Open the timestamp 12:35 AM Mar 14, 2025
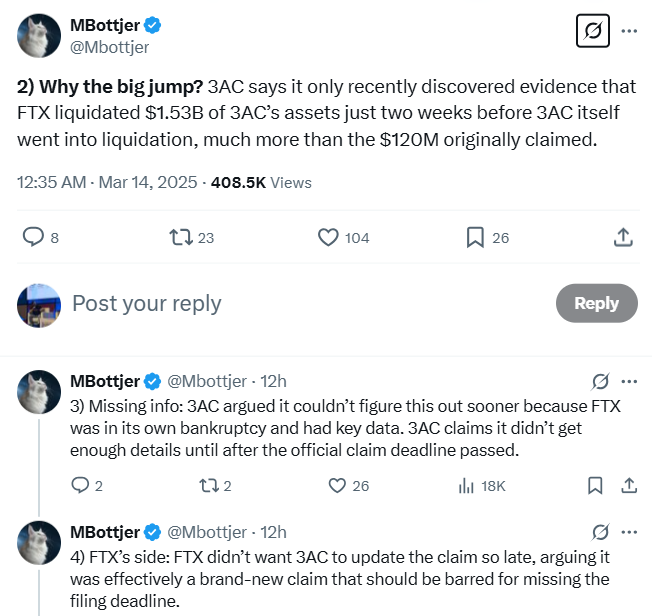Screen dimensions: 652x616 tap(108, 183)
